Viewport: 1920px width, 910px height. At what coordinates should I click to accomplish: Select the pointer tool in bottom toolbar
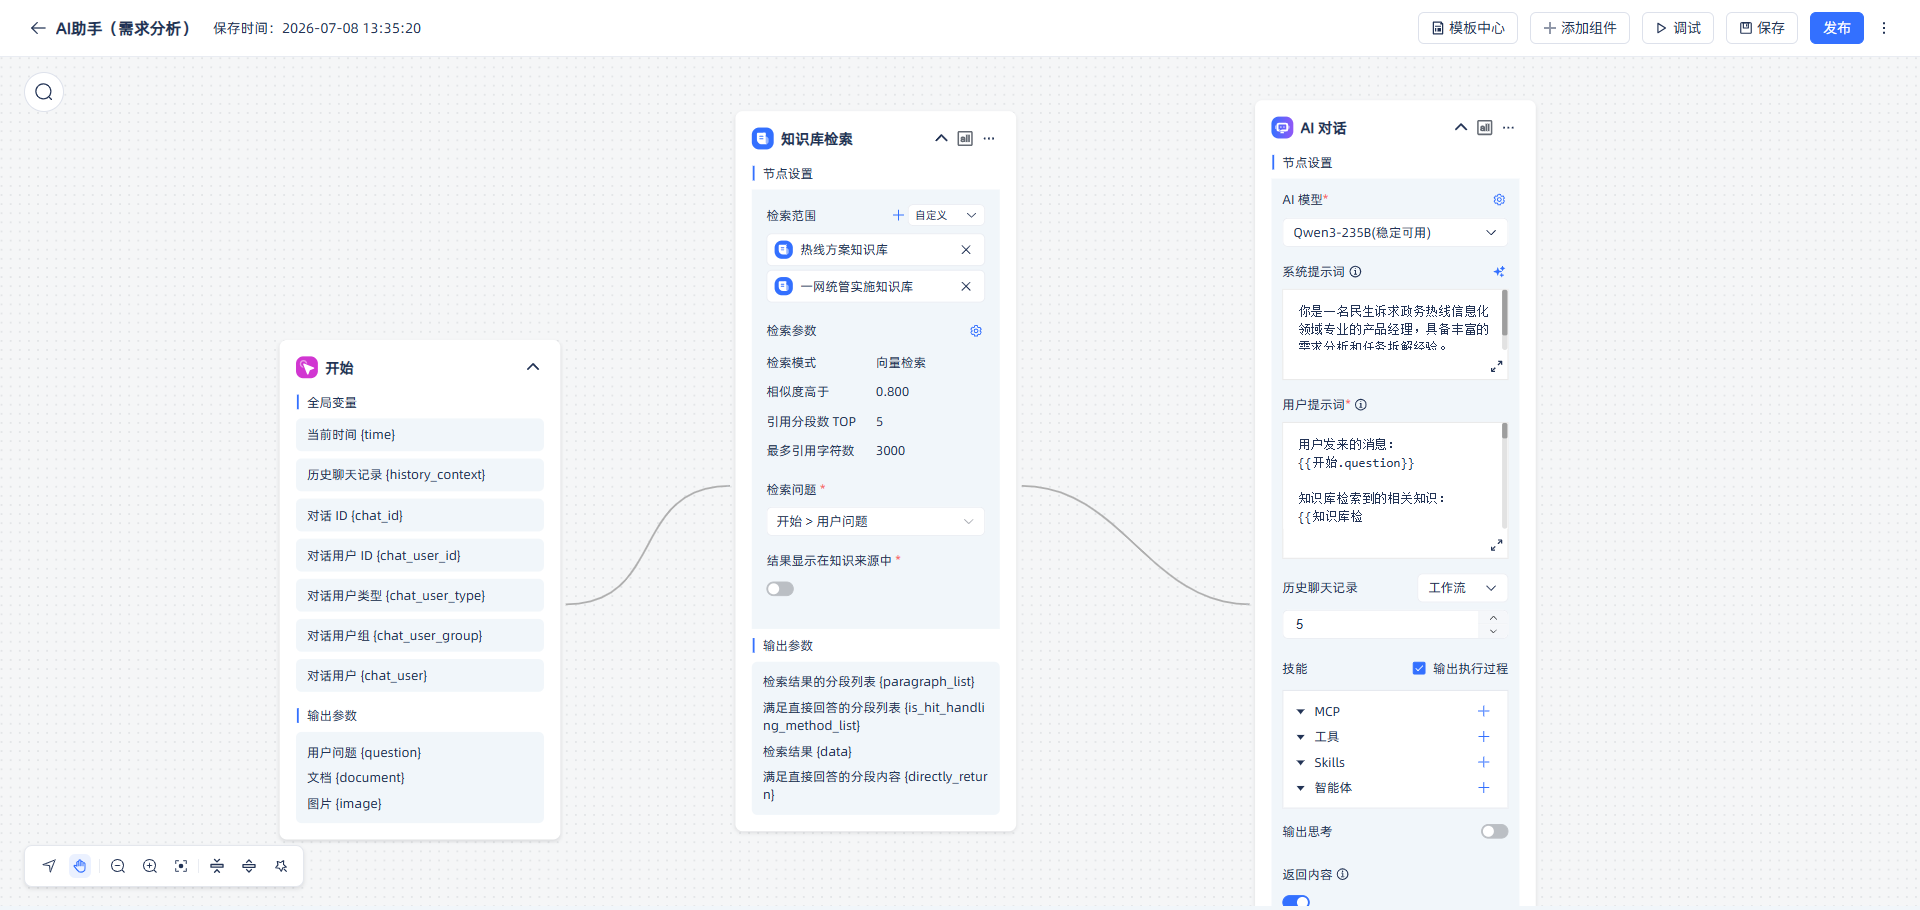click(x=49, y=866)
